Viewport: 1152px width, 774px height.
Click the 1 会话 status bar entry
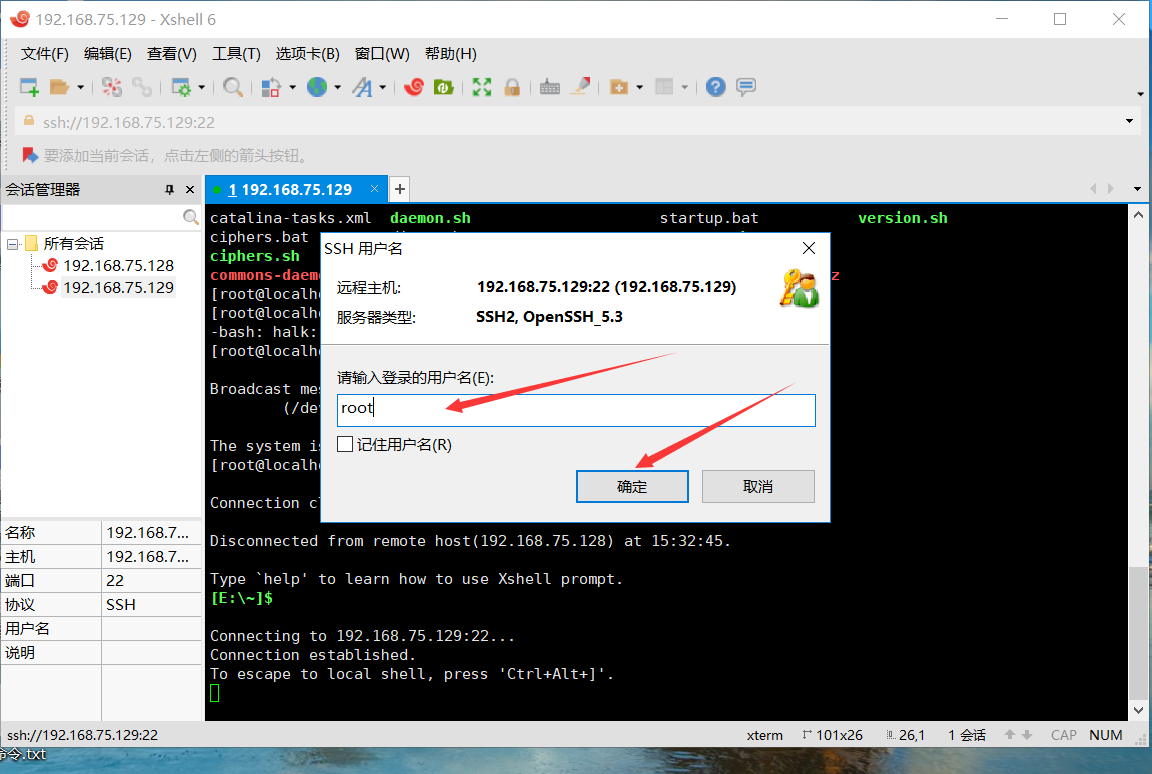point(967,735)
